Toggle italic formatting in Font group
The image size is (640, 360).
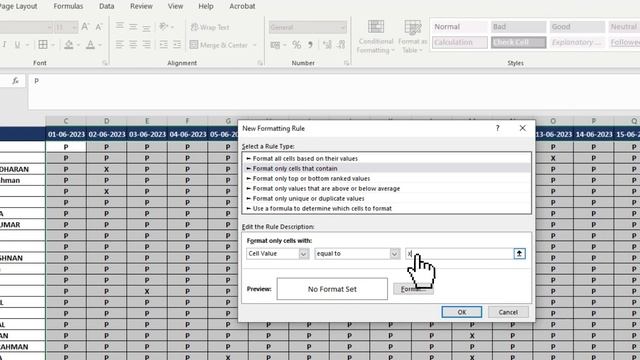[4, 44]
